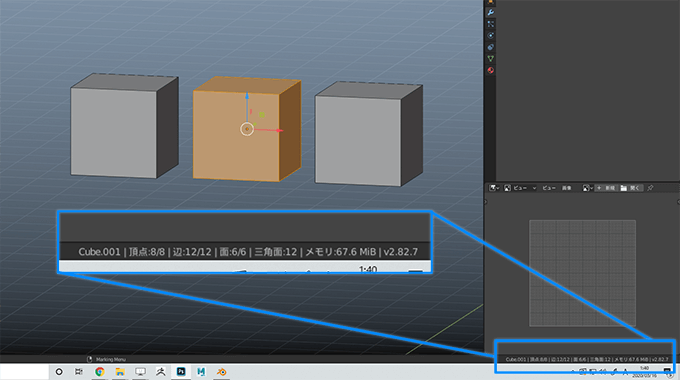Open the Particles properties tab
The width and height of the screenshot is (680, 380).
[490, 24]
